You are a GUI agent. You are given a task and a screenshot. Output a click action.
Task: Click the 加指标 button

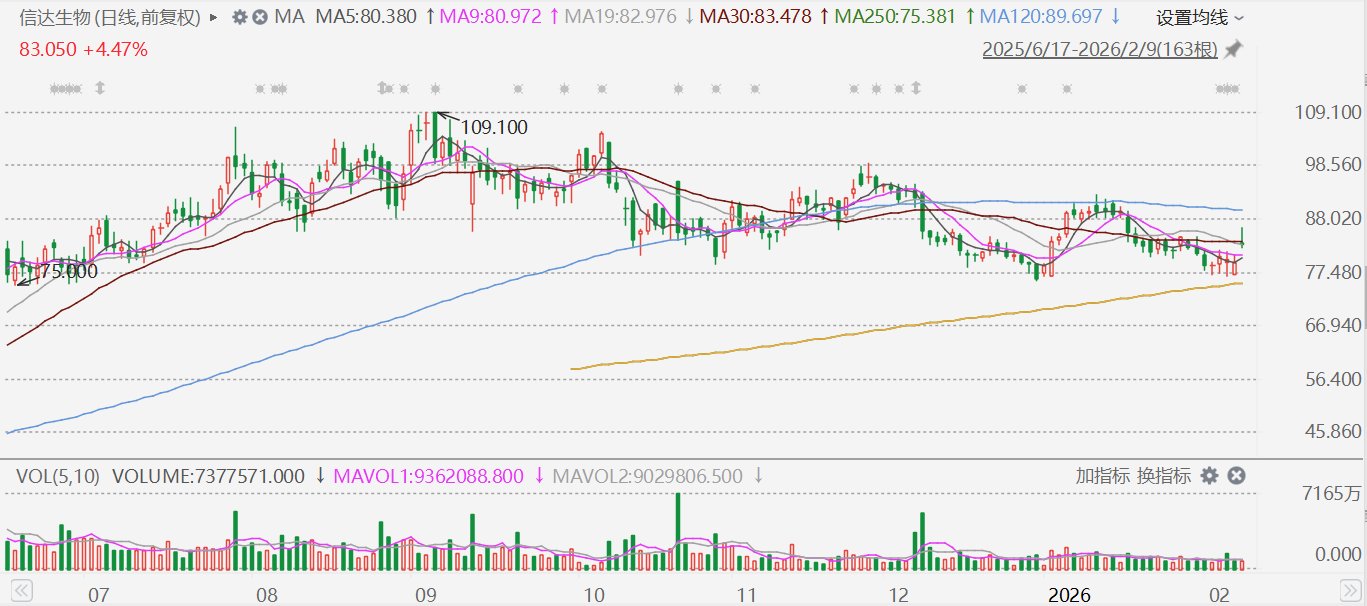click(x=1103, y=476)
